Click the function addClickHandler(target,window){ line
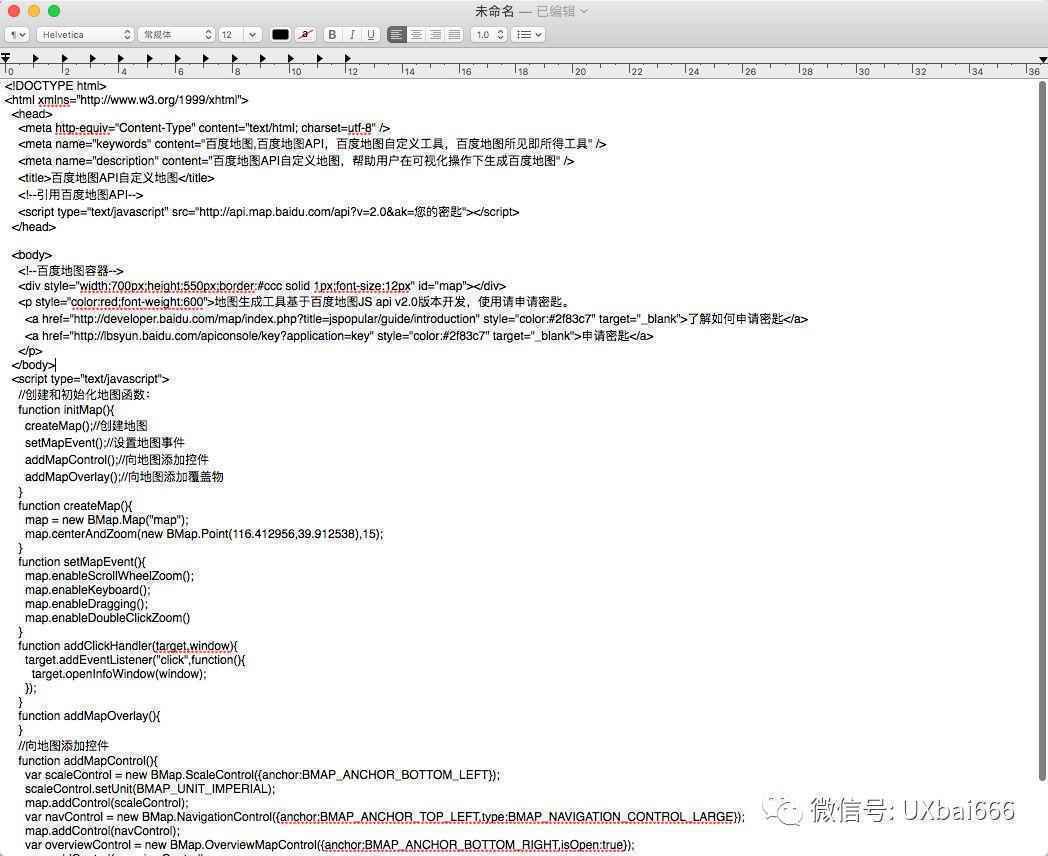The height and width of the screenshot is (856, 1048). (x=128, y=646)
